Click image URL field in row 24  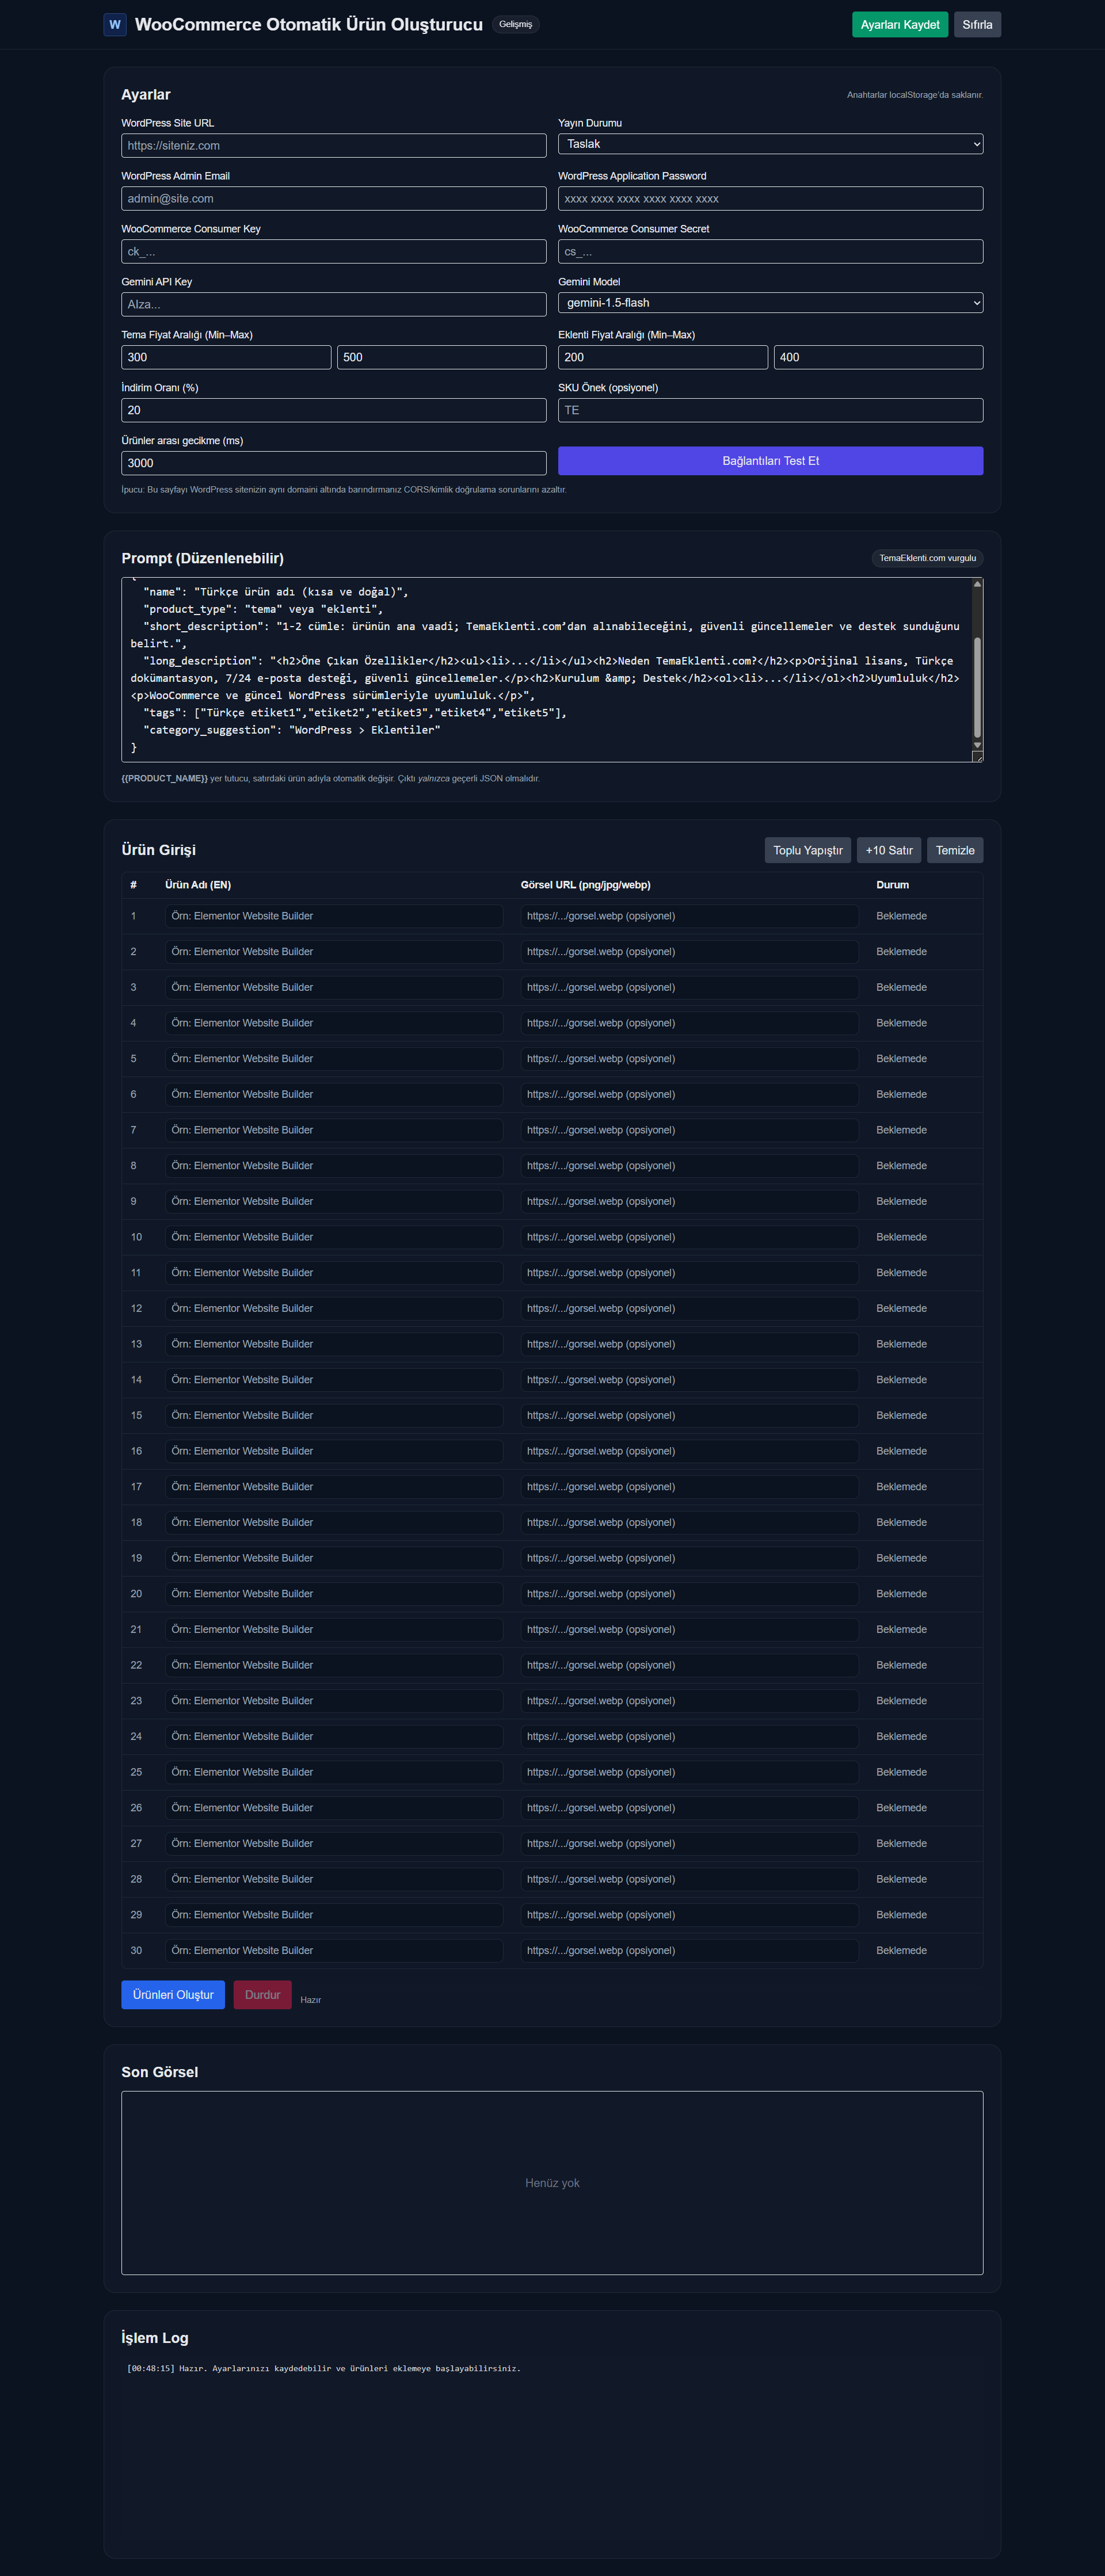pos(689,1737)
